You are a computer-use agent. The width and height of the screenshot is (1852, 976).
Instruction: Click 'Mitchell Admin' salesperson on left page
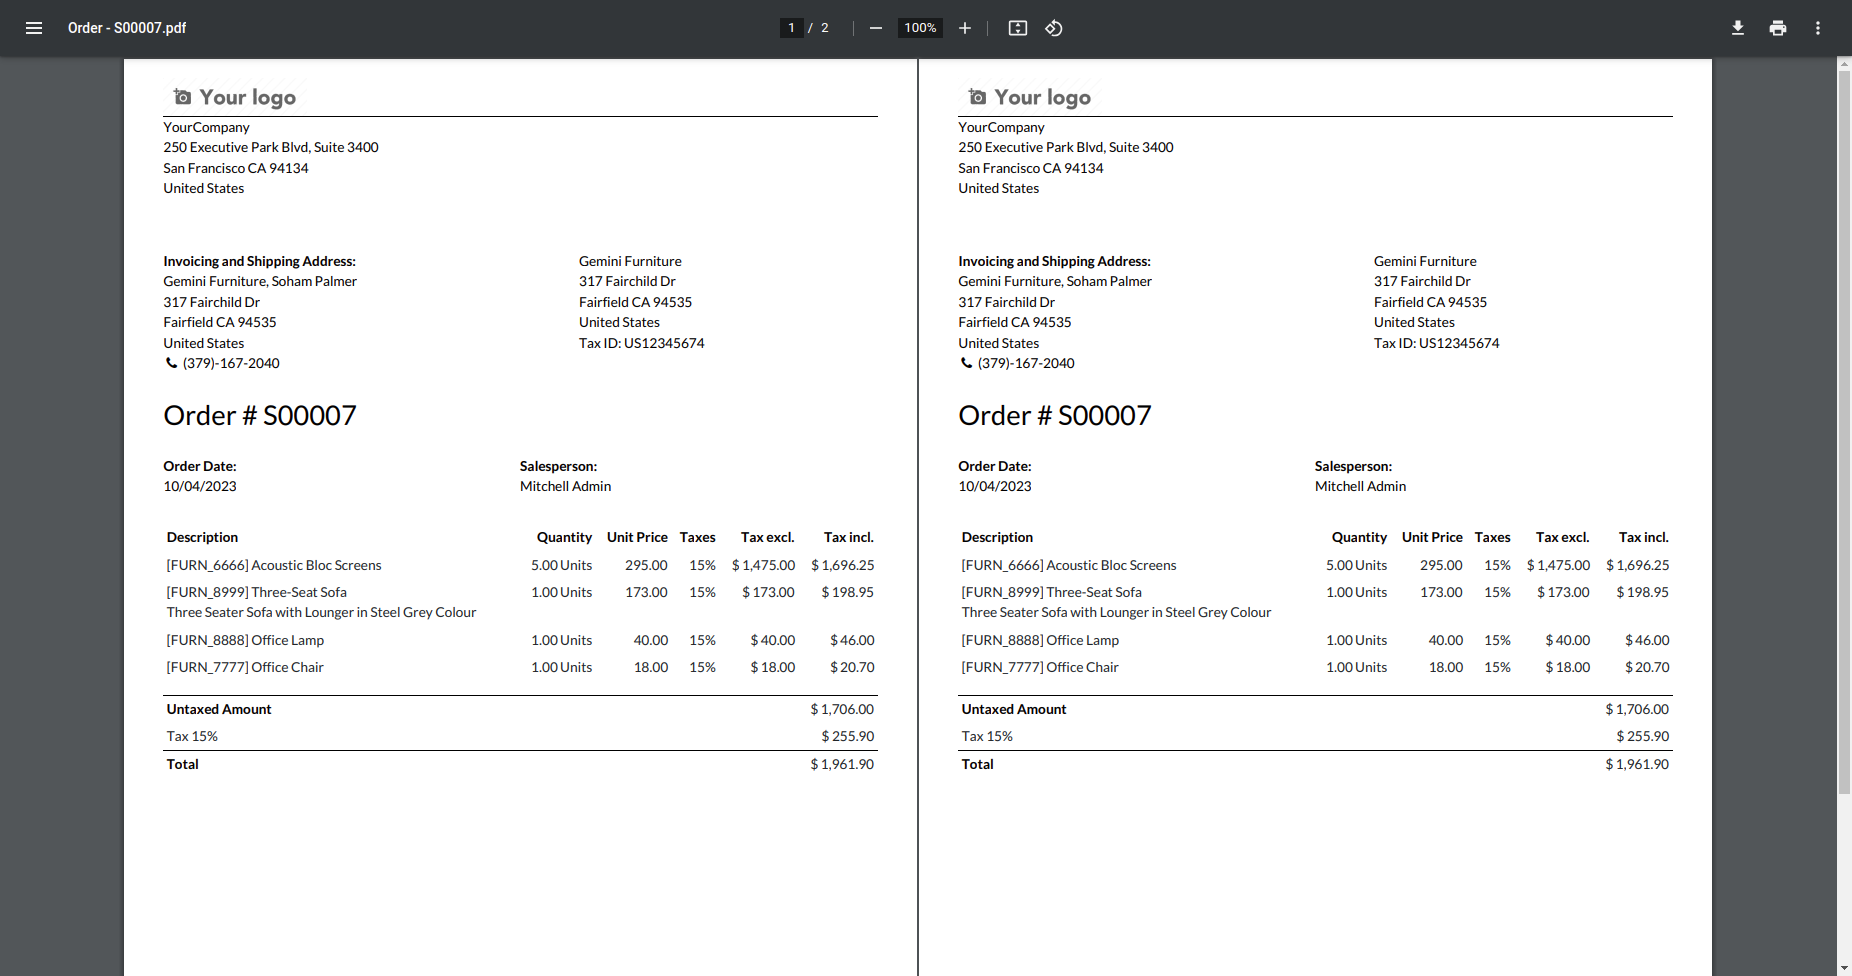566,486
